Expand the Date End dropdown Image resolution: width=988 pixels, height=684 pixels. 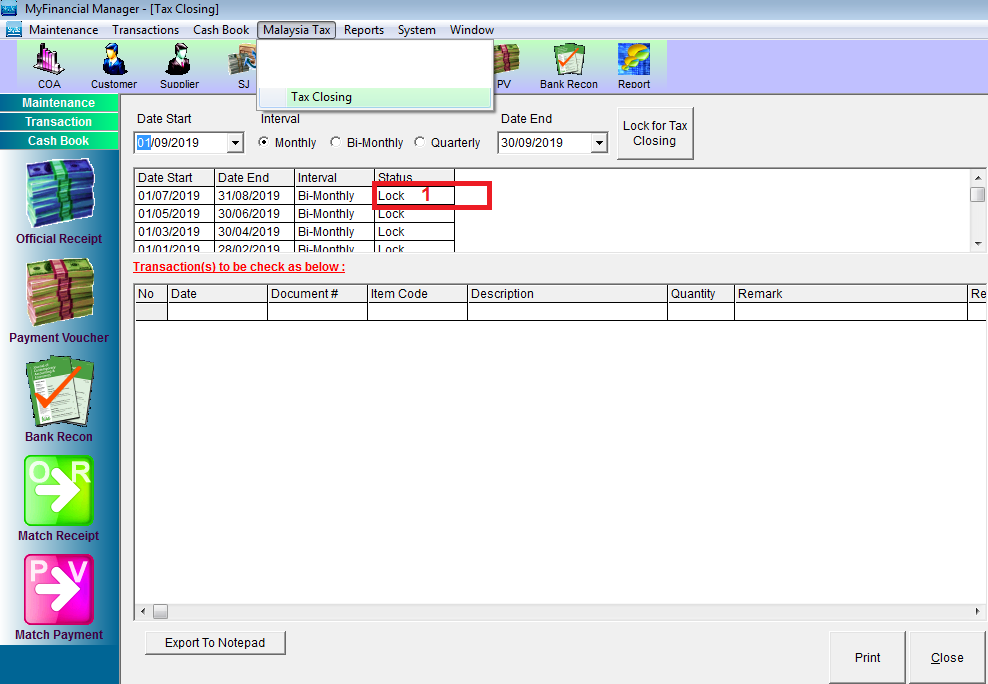(x=599, y=143)
